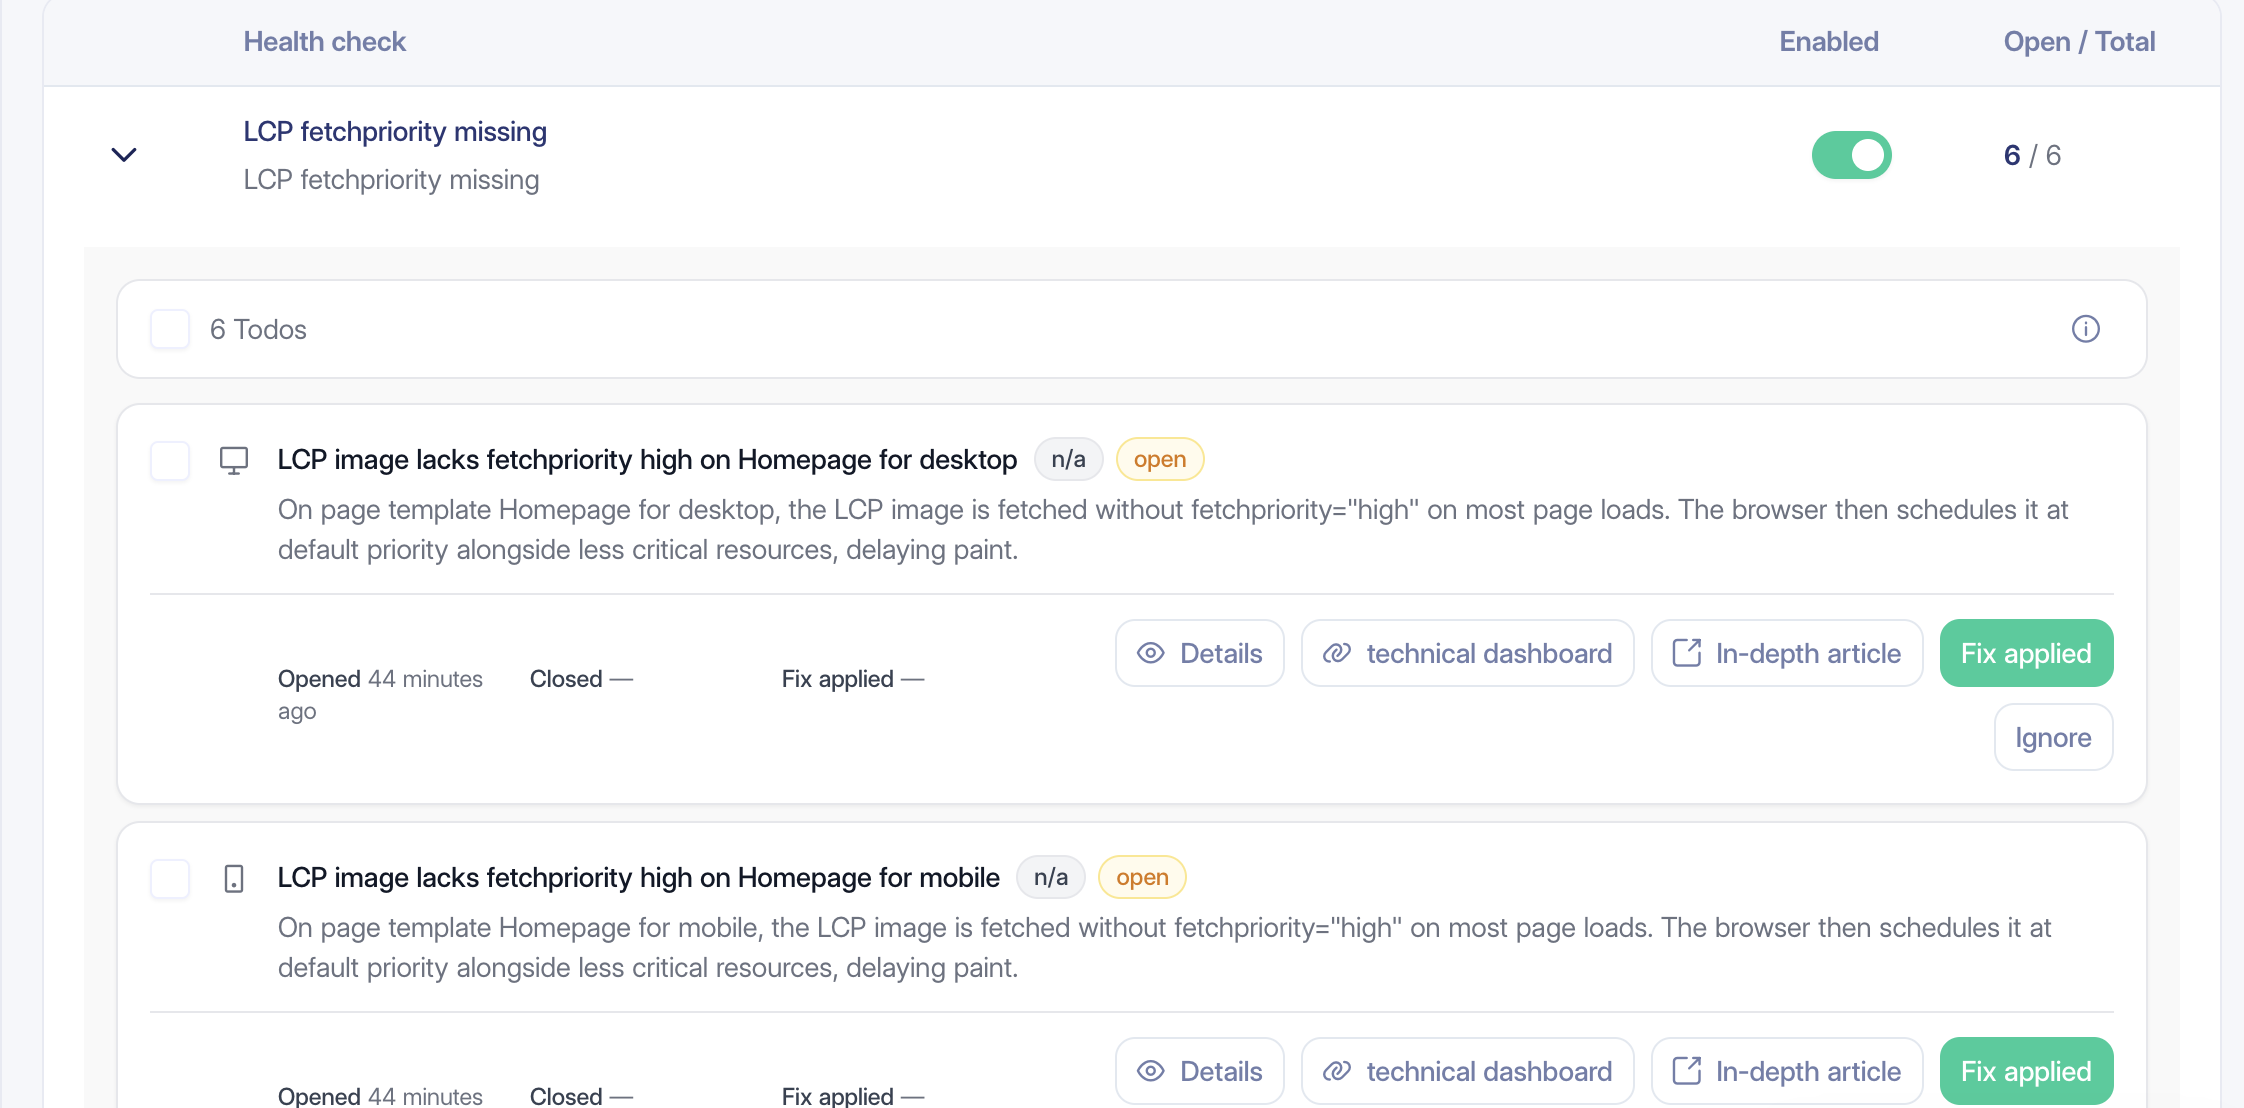Click the mobile phone device icon

click(234, 878)
